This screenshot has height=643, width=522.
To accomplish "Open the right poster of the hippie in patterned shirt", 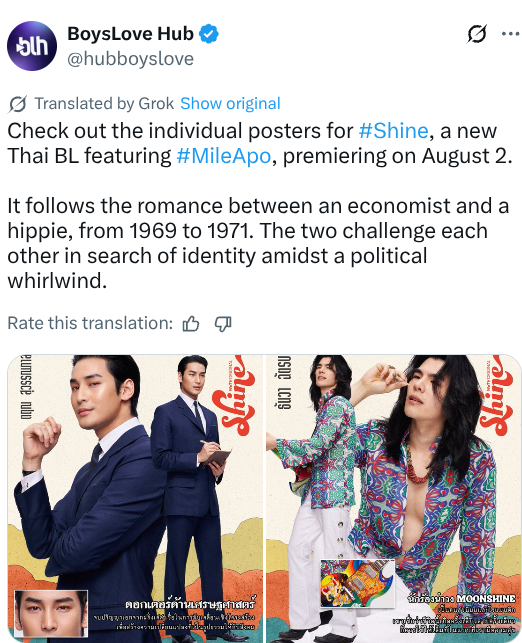I will [x=394, y=498].
